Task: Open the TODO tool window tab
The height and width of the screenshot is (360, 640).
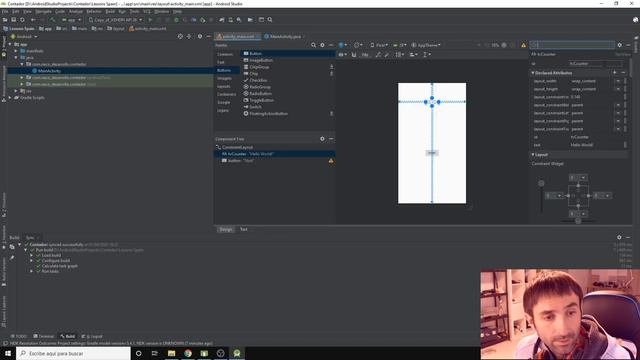Action: coord(18,336)
